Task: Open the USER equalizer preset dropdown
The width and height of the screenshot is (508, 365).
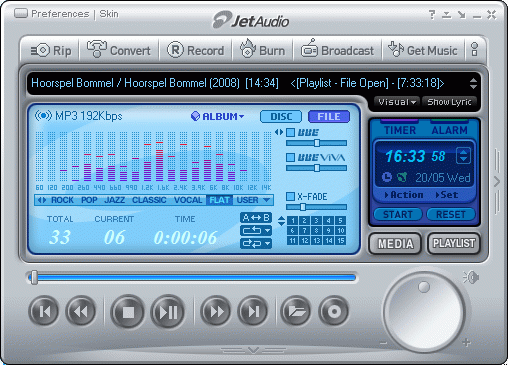Action: [253, 200]
